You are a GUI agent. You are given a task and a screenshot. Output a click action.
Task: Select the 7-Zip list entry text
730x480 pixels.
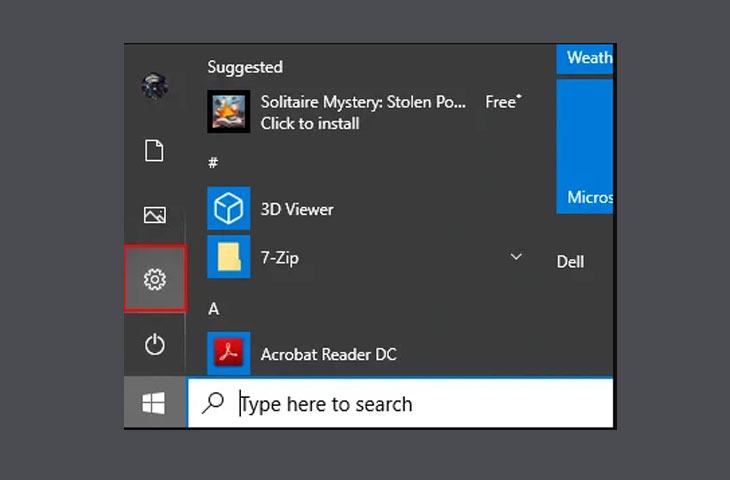coord(280,258)
